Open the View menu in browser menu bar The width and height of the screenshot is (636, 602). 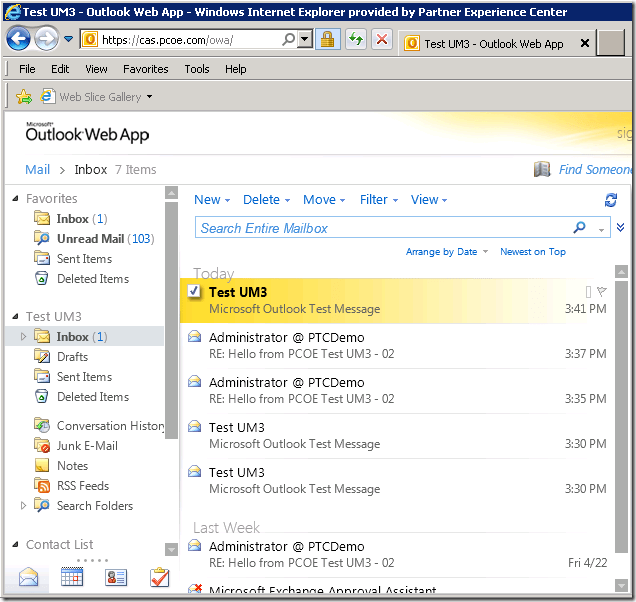click(96, 69)
